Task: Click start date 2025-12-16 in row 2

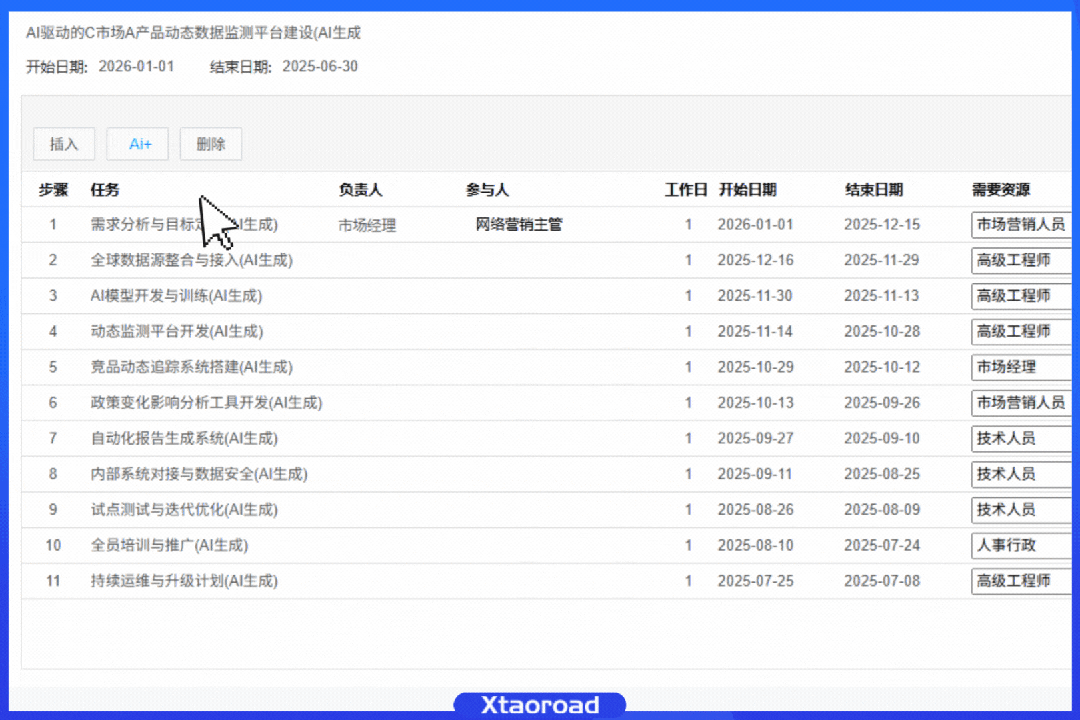Action: (755, 260)
